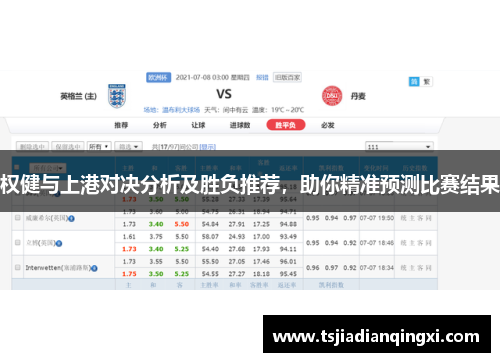
Task: Open info icon next to Interwetten
Action: click(x=94, y=268)
